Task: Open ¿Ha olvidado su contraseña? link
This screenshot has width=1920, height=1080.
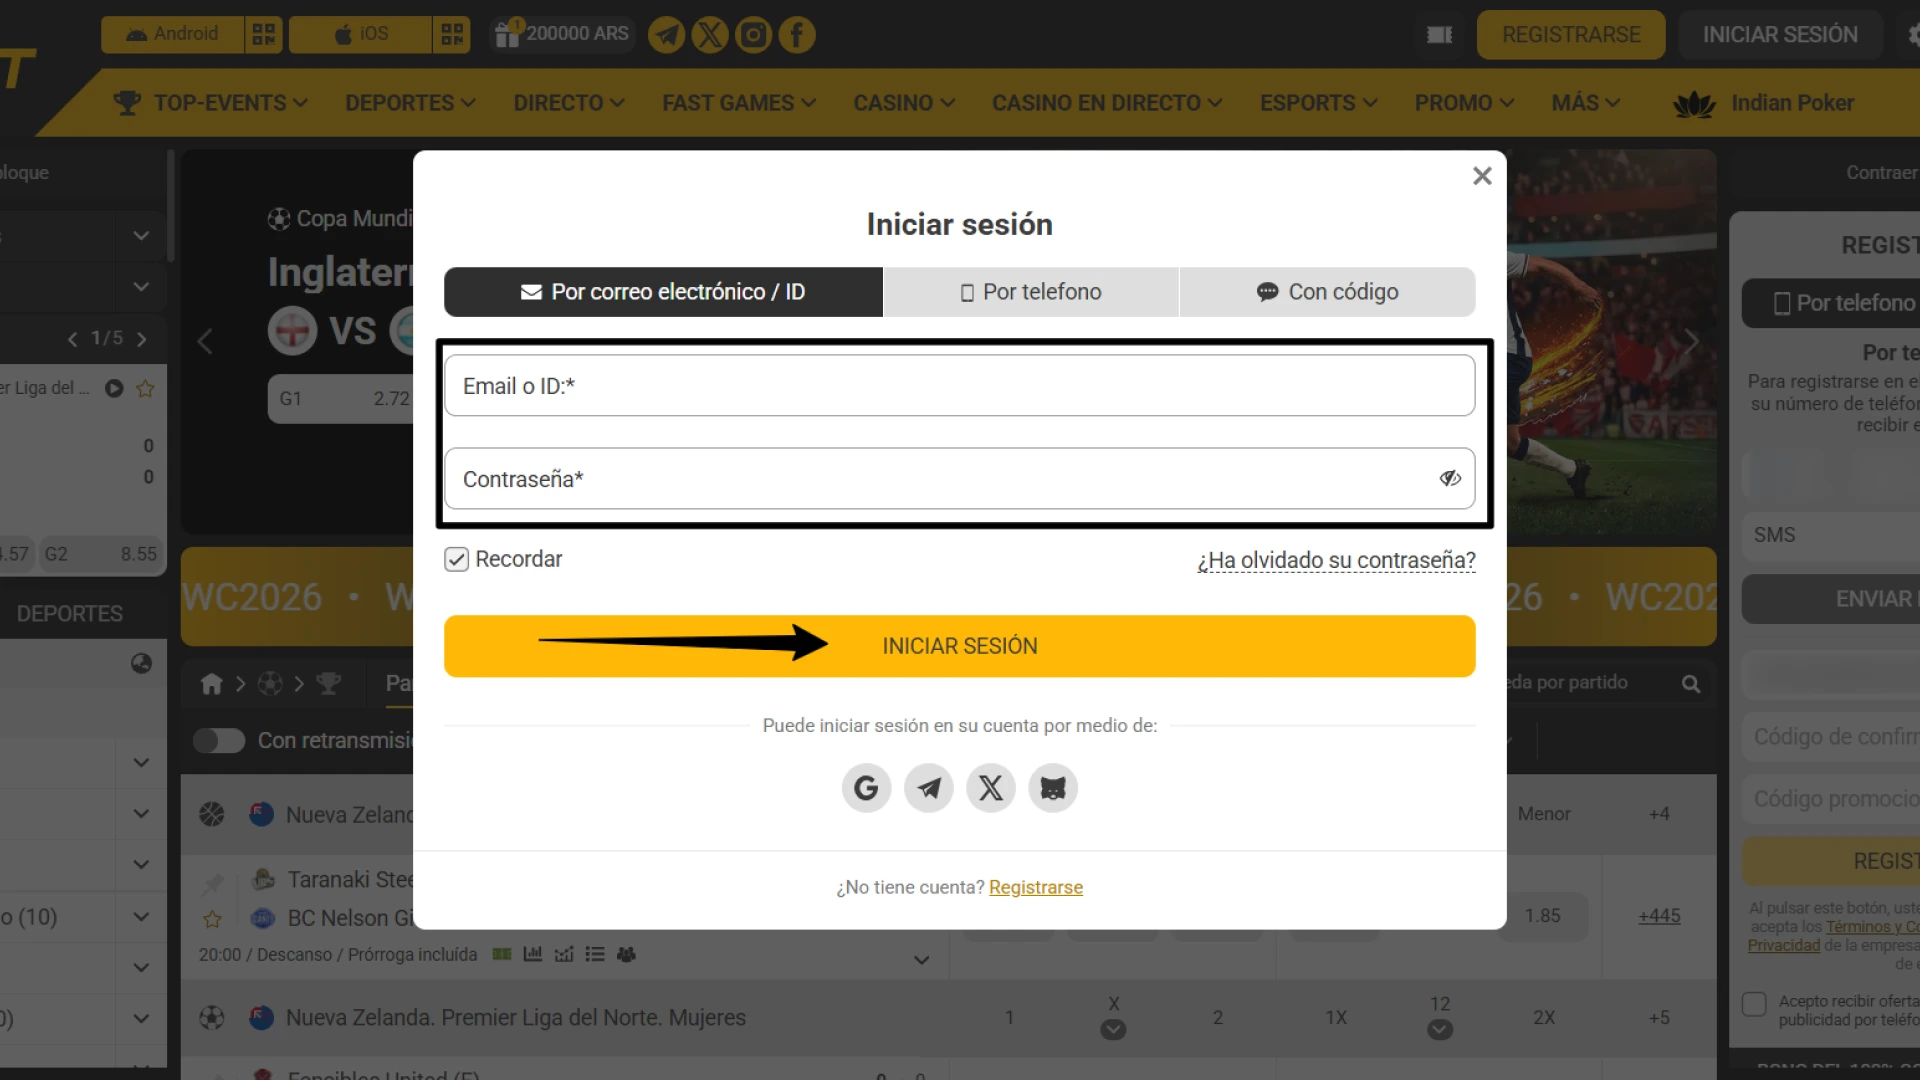Action: [1337, 560]
